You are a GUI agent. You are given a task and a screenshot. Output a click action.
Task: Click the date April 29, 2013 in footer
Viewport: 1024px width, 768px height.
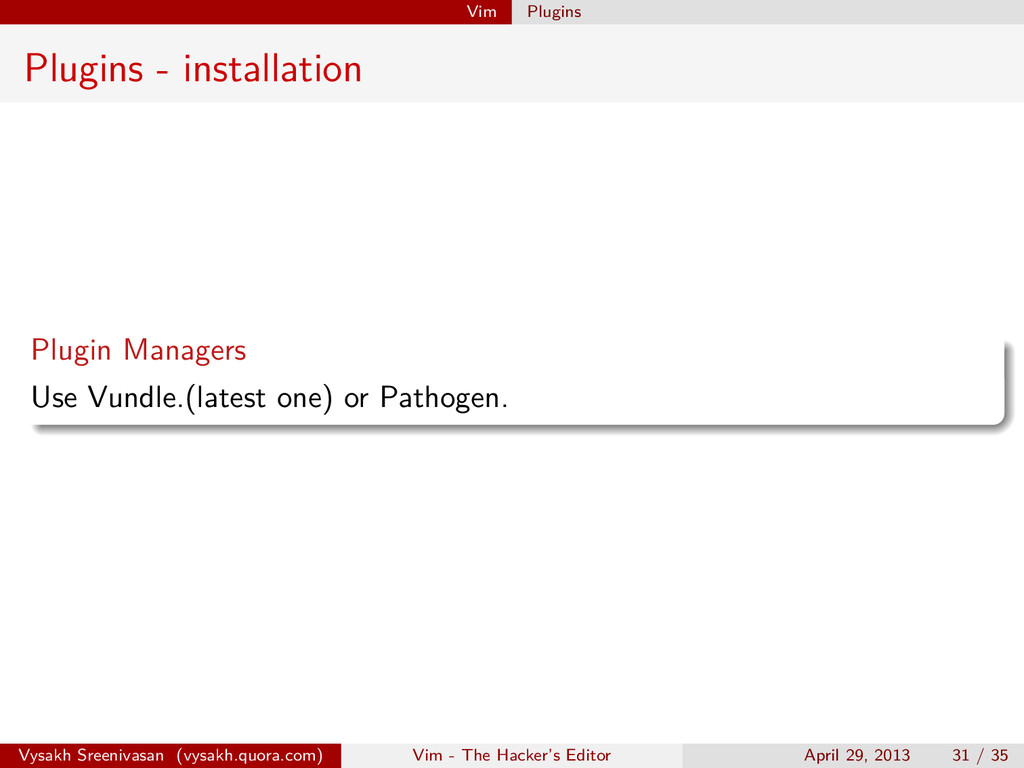coord(857,756)
